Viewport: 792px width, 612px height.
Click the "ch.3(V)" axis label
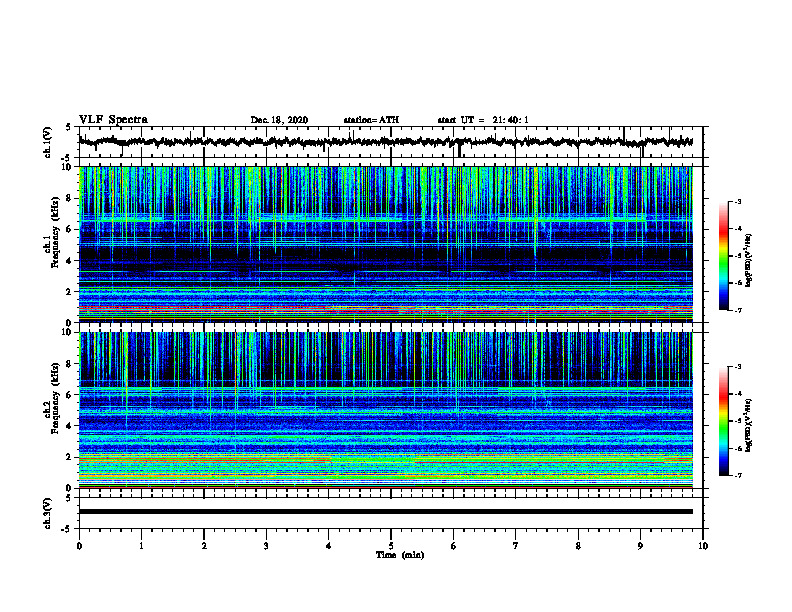click(47, 514)
